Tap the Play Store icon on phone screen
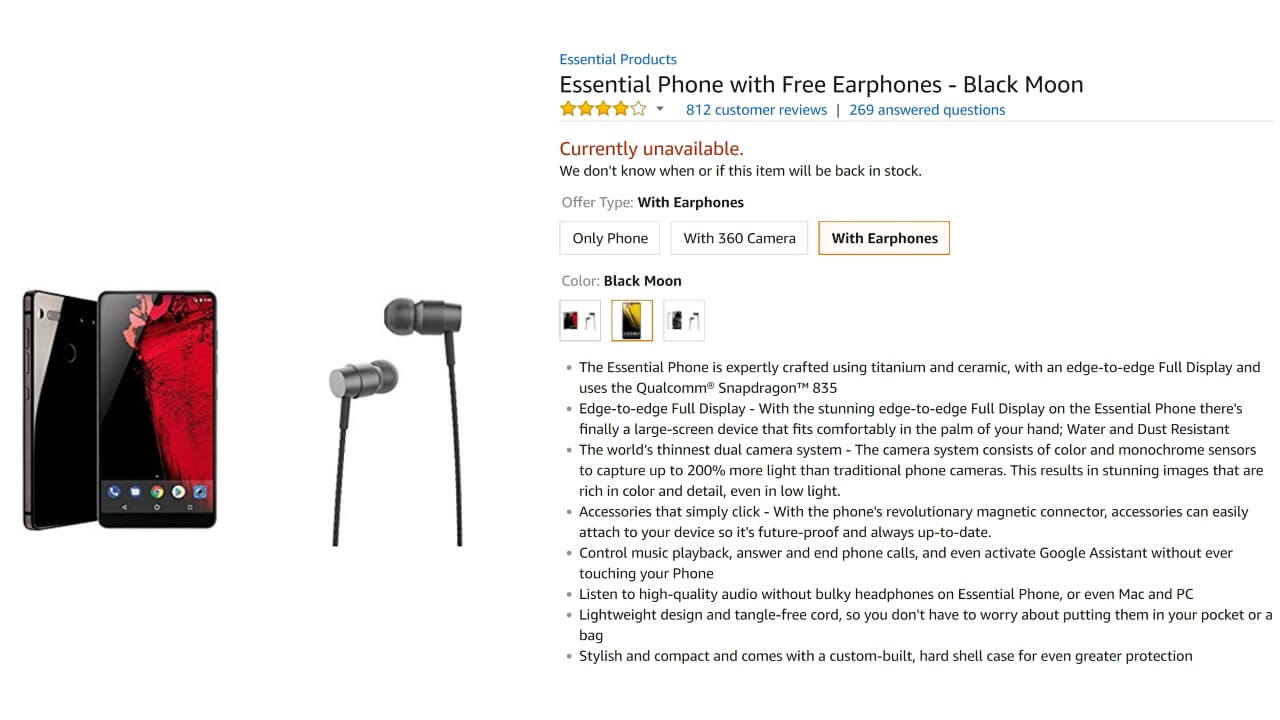 178,491
